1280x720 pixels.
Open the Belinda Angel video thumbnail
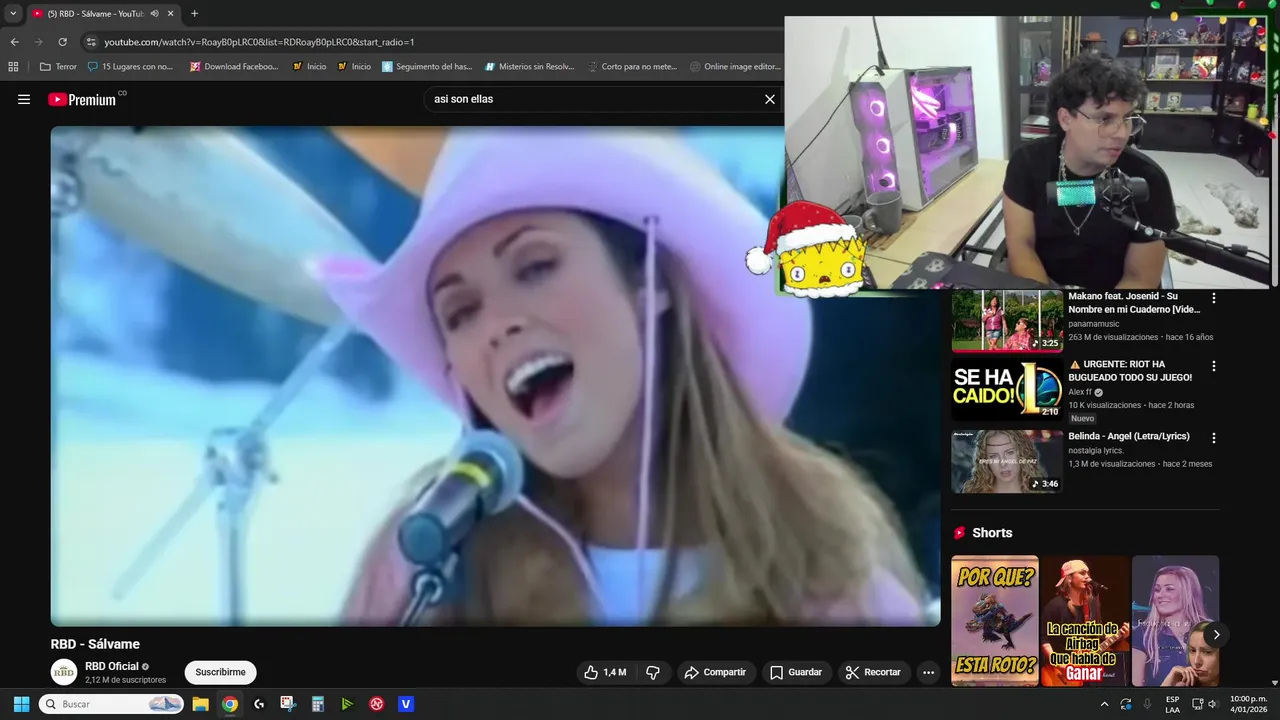point(1007,461)
